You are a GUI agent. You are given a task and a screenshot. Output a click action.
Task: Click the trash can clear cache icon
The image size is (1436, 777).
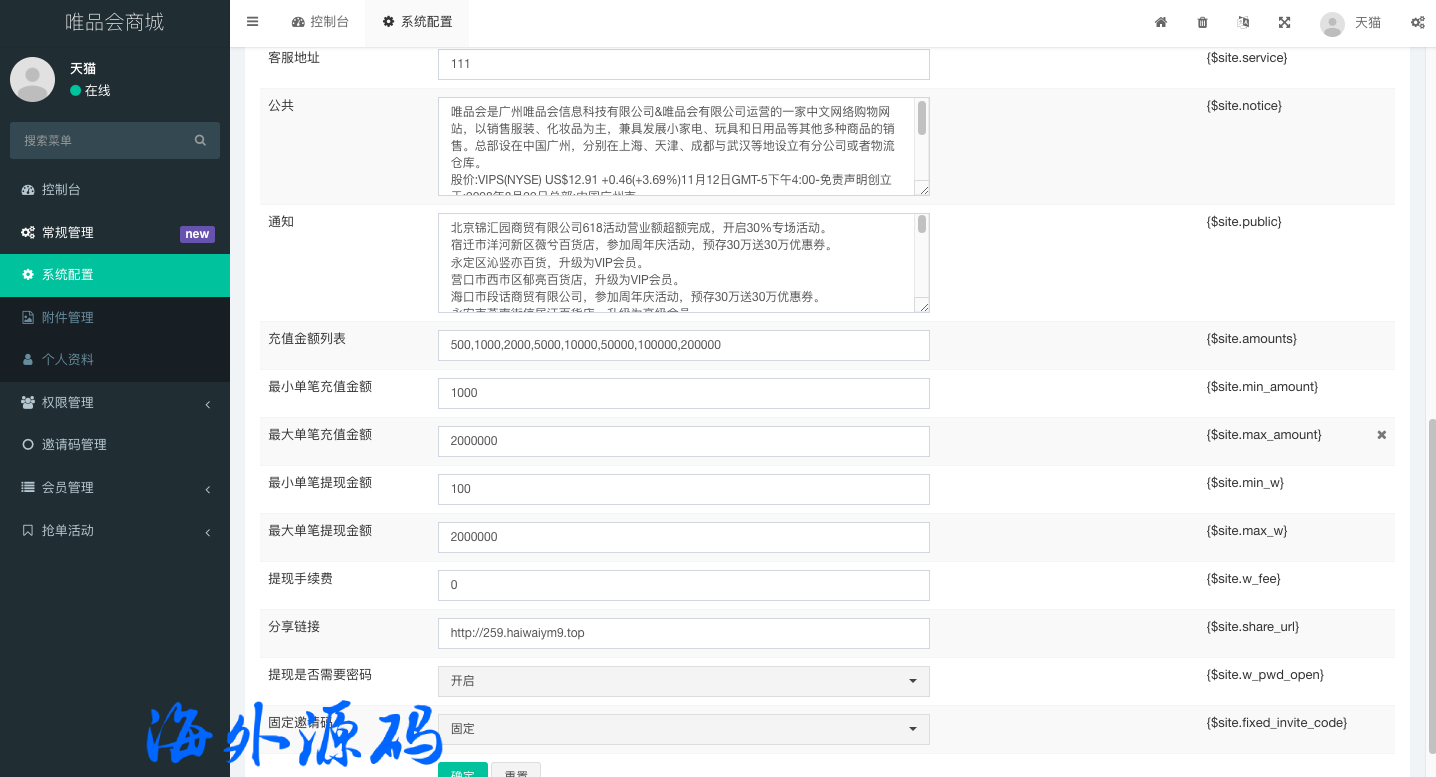[x=1202, y=22]
